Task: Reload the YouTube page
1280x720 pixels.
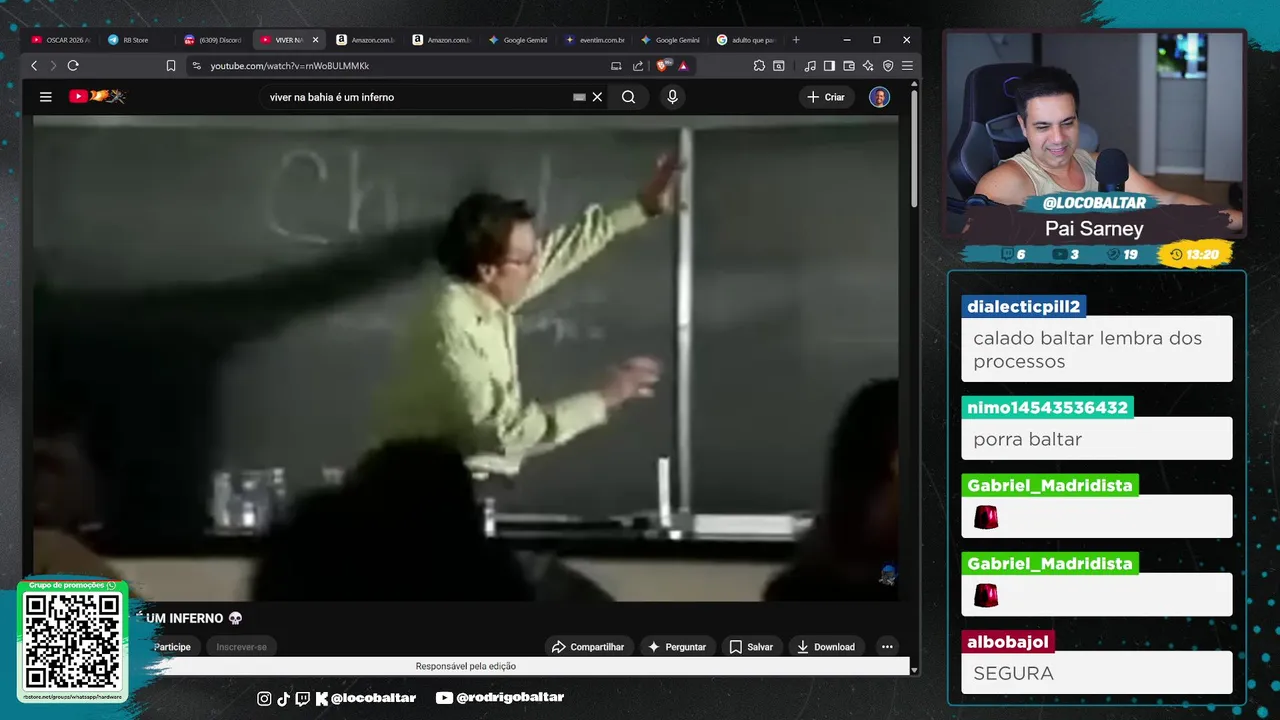Action: 73,66
